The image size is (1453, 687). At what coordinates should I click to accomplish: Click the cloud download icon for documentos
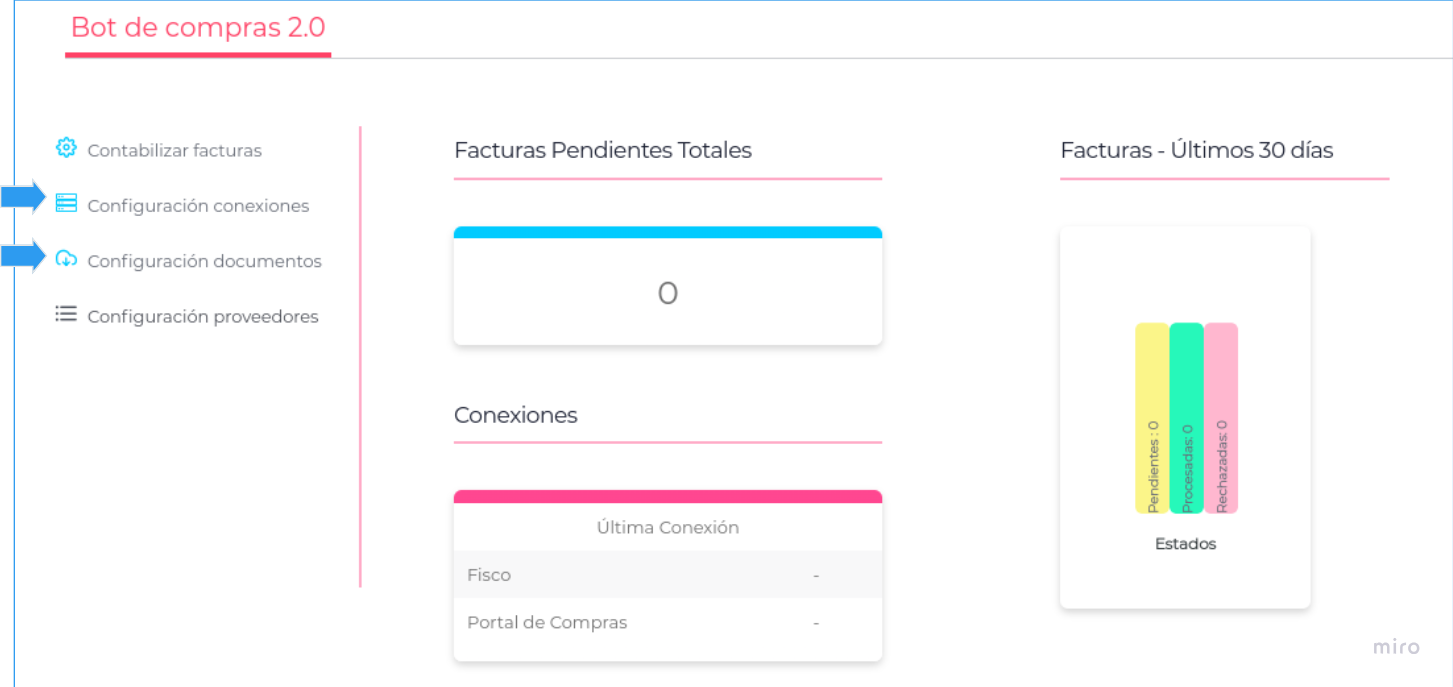pos(66,259)
